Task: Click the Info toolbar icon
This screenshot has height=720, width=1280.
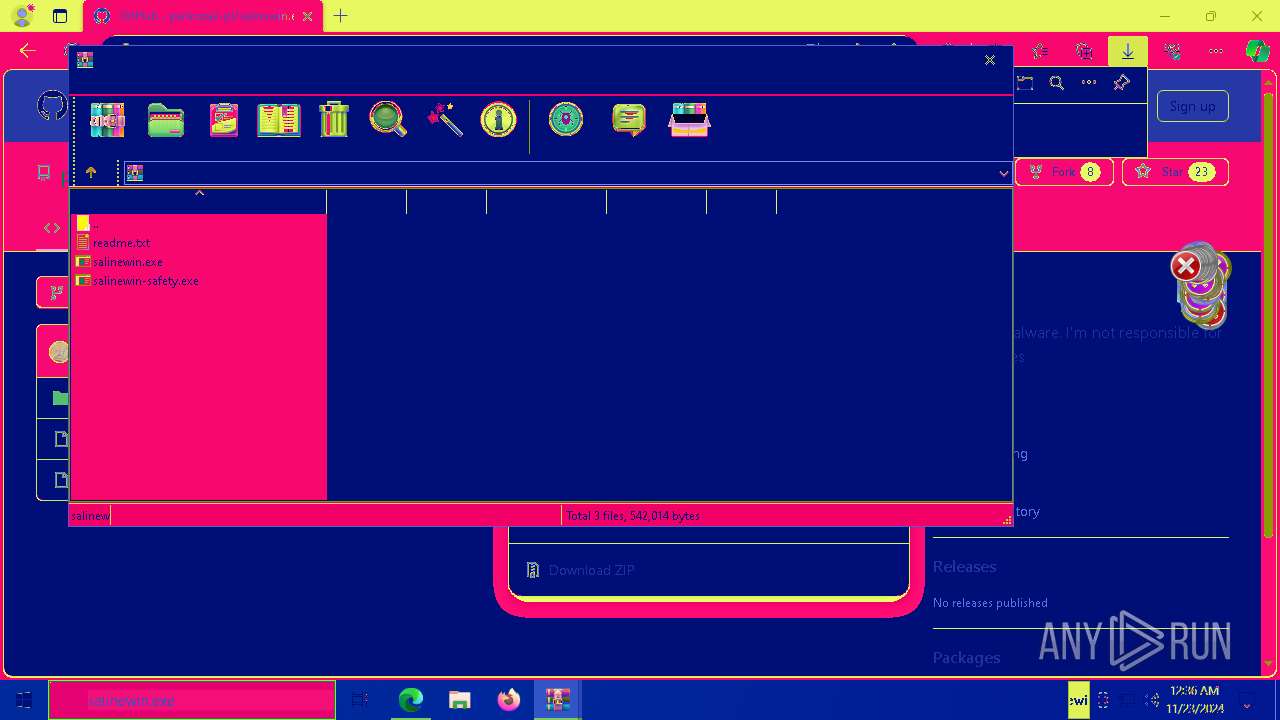Action: pyautogui.click(x=498, y=120)
